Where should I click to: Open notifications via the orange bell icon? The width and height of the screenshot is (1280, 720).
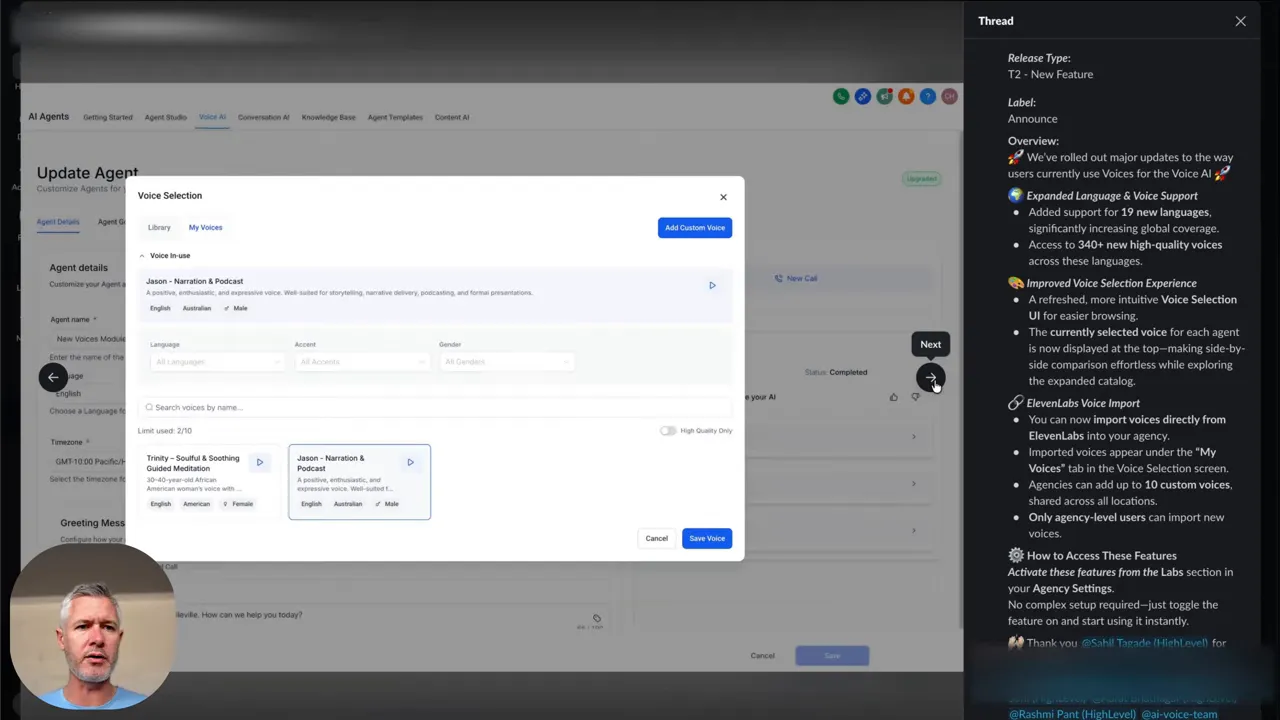pos(906,96)
